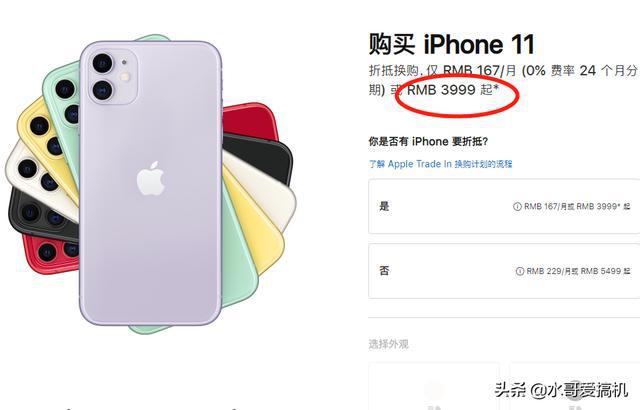Click the red iPhone on the right
Screen dimensions: 640x410
pyautogui.click(x=250, y=122)
